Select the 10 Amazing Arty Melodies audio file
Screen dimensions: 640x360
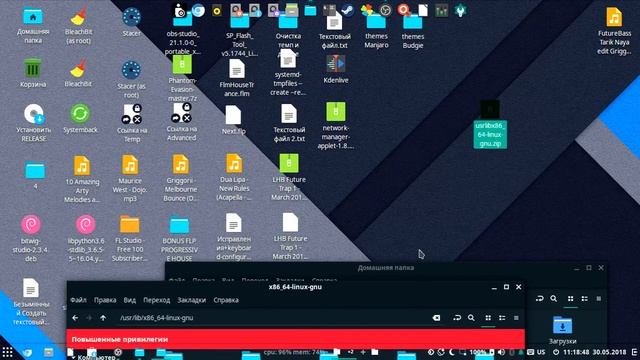pyautogui.click(x=82, y=179)
